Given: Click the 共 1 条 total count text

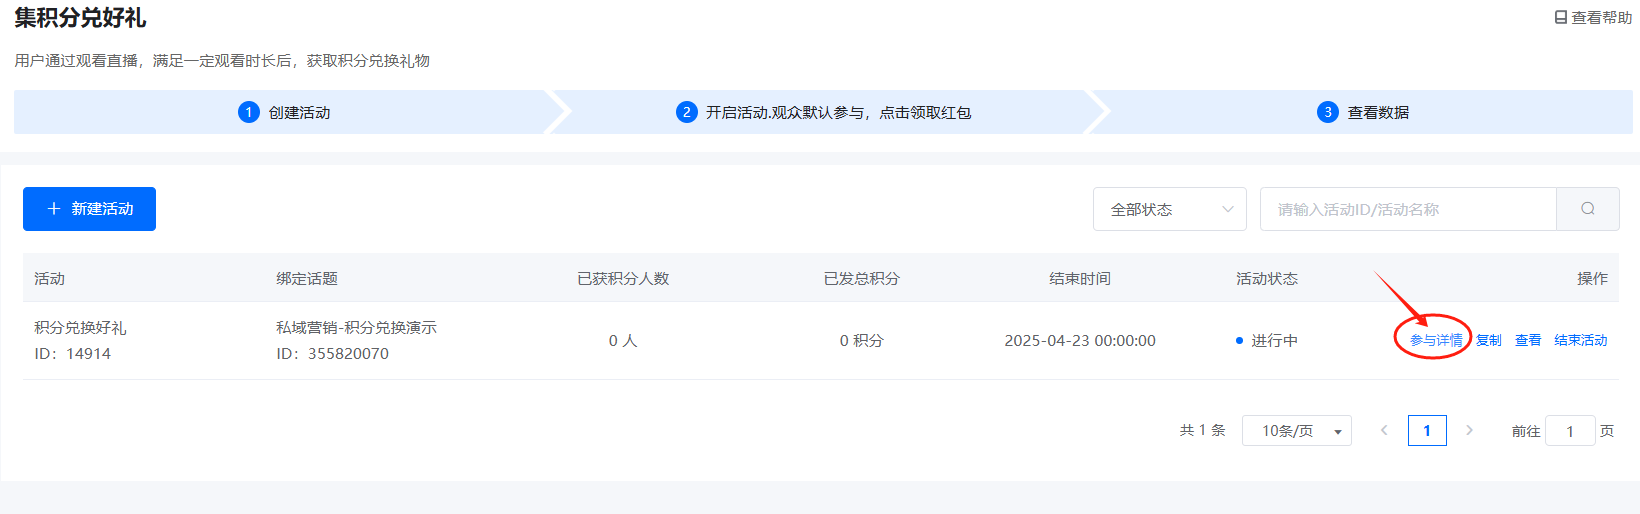Looking at the screenshot, I should (1202, 430).
